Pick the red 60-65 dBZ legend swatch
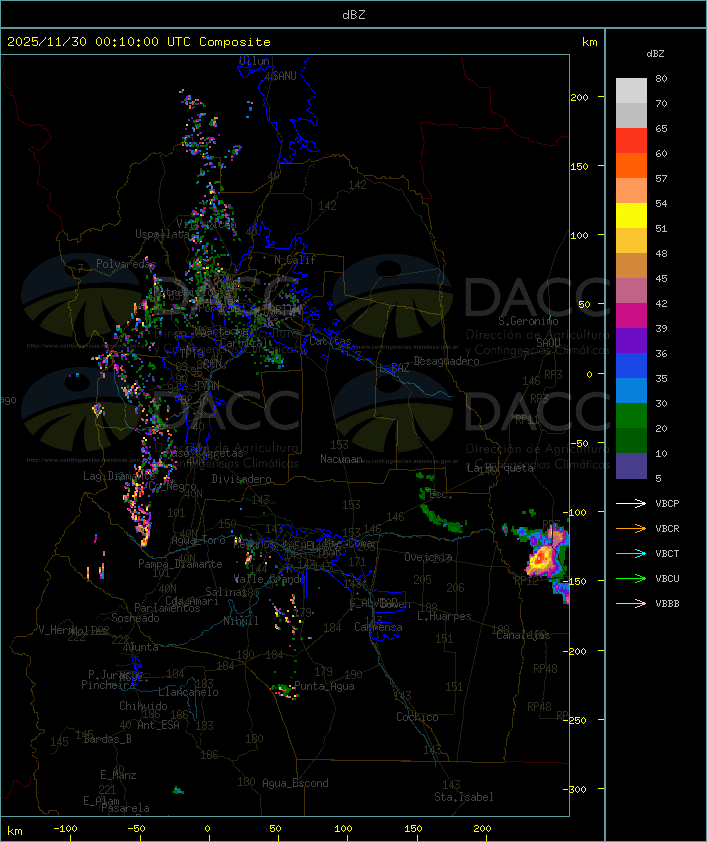 [x=631, y=140]
